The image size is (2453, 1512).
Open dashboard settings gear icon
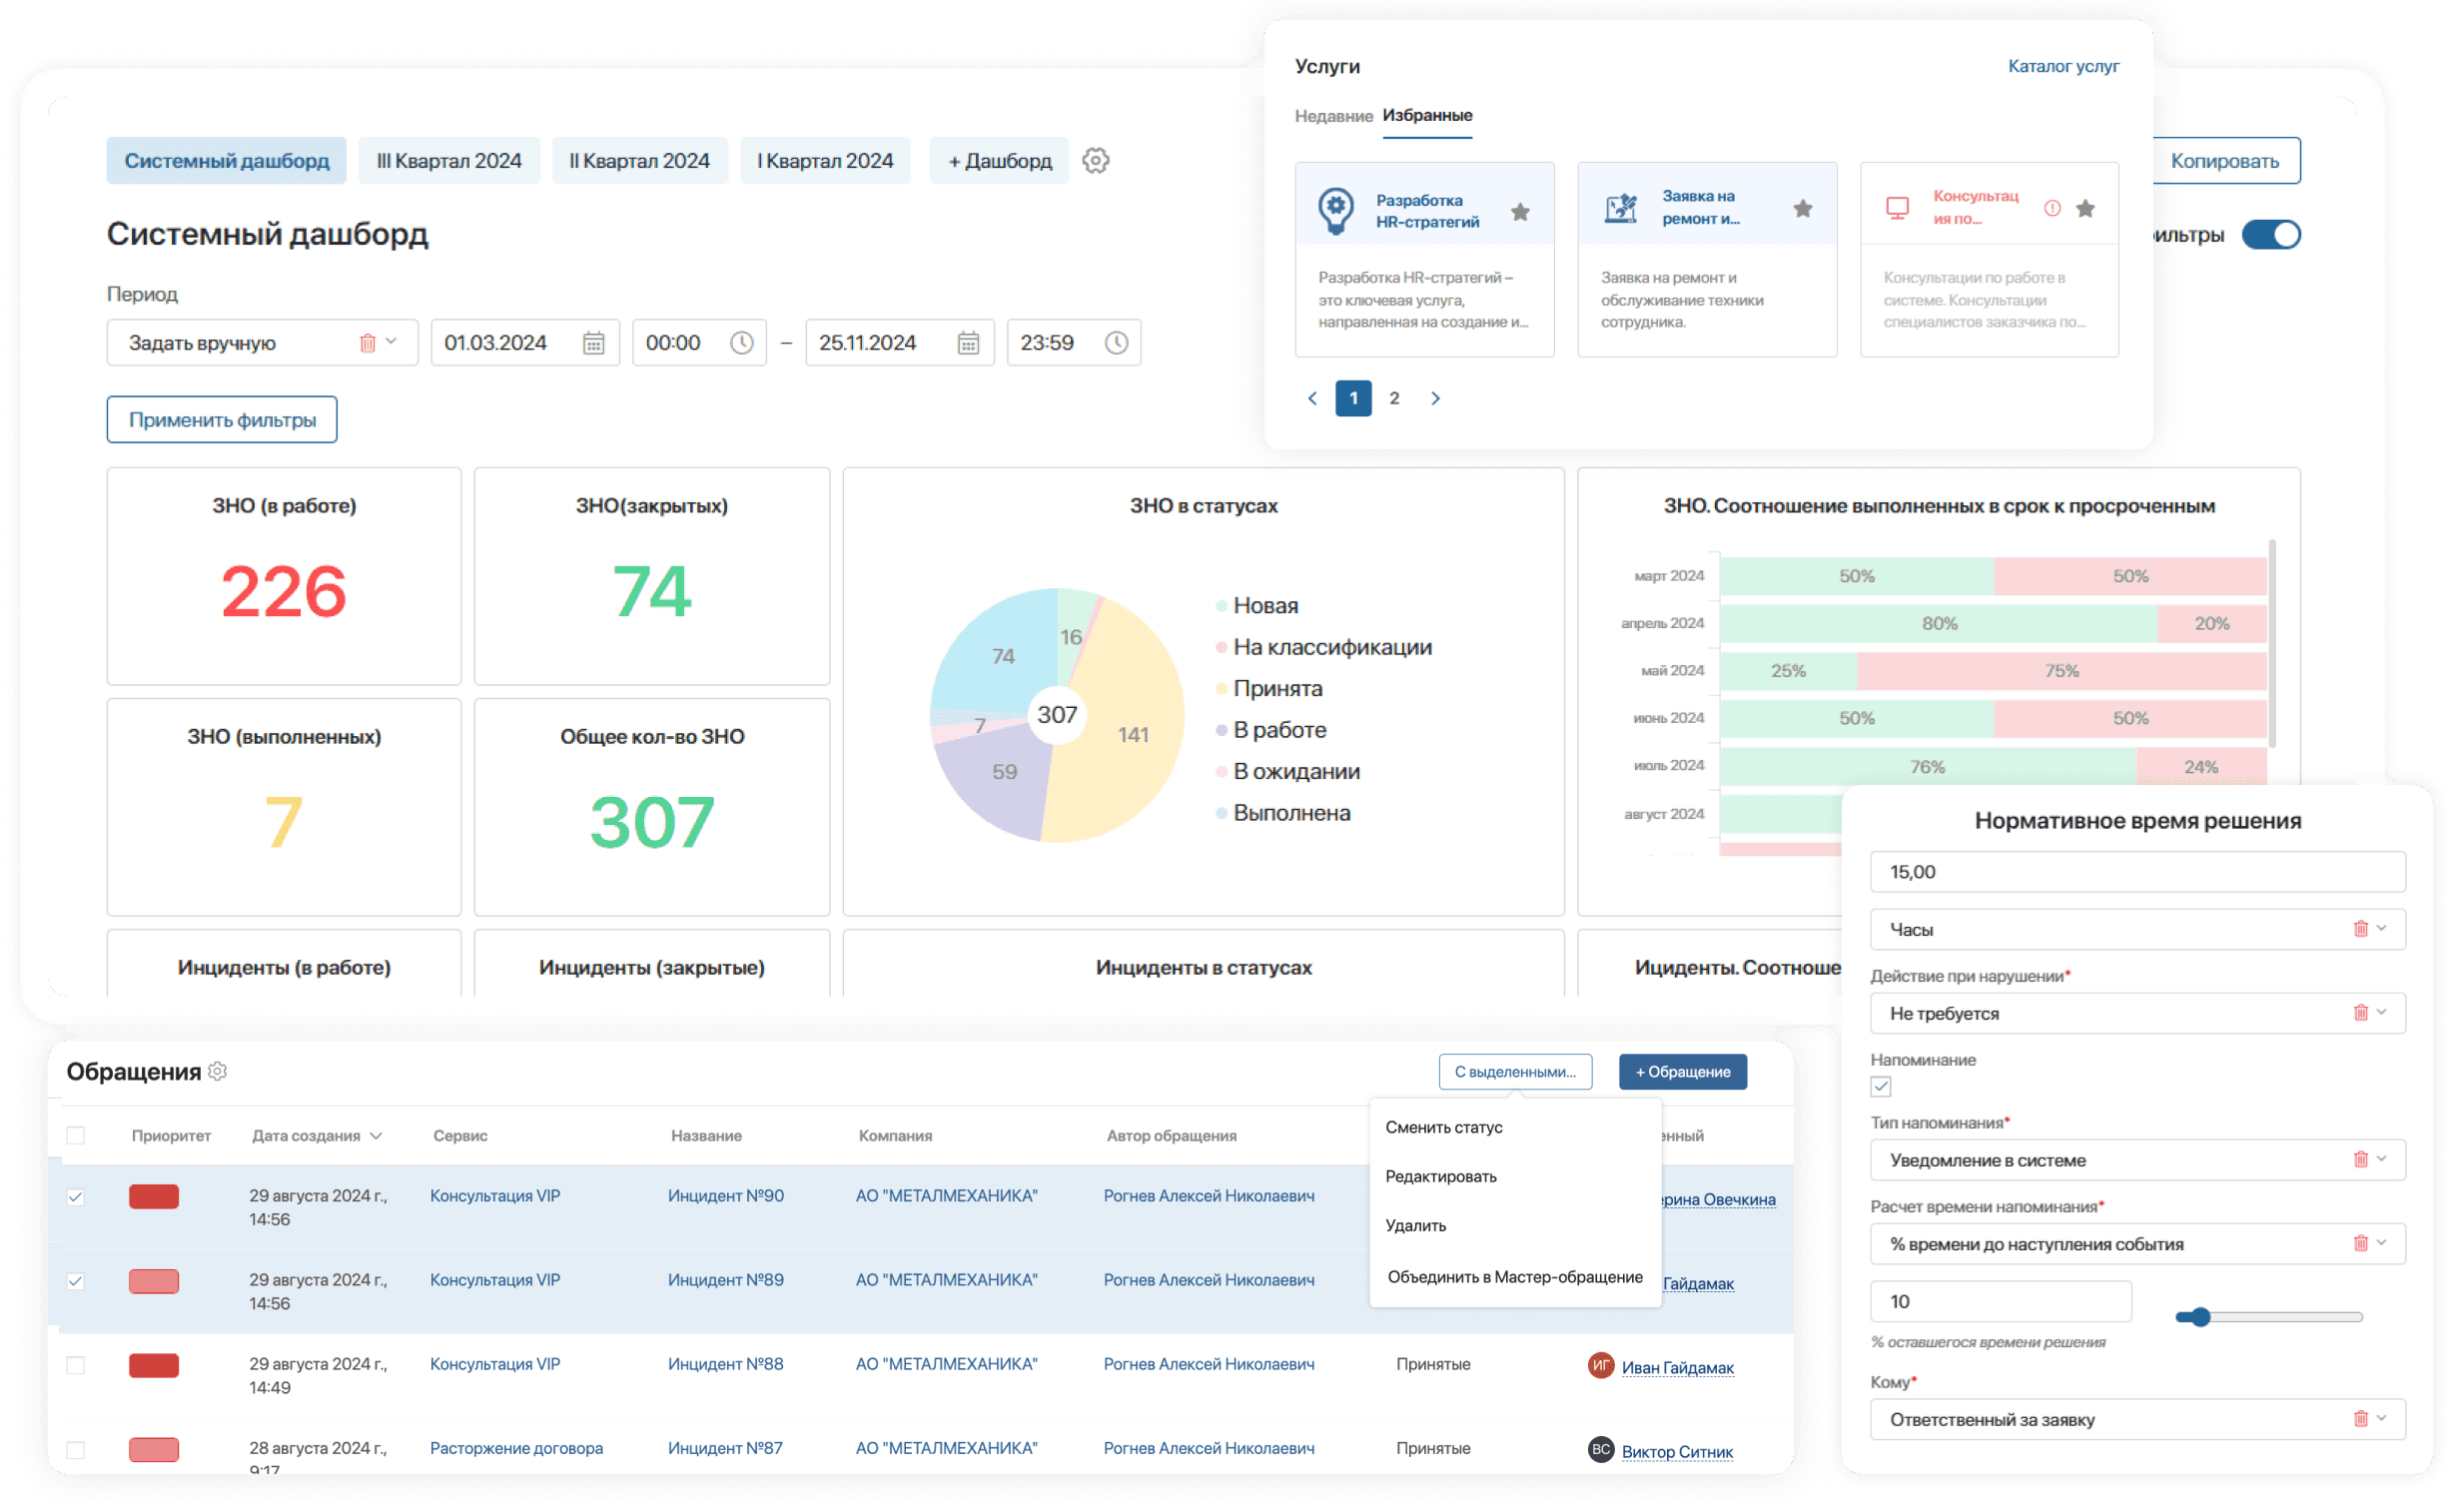click(1095, 161)
